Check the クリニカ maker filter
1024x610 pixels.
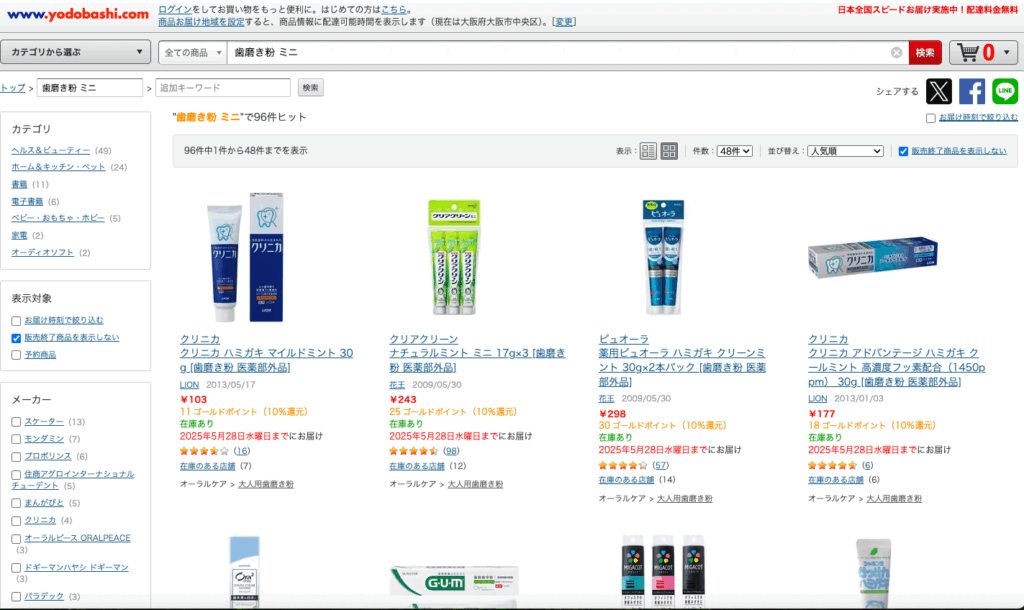click(x=16, y=521)
